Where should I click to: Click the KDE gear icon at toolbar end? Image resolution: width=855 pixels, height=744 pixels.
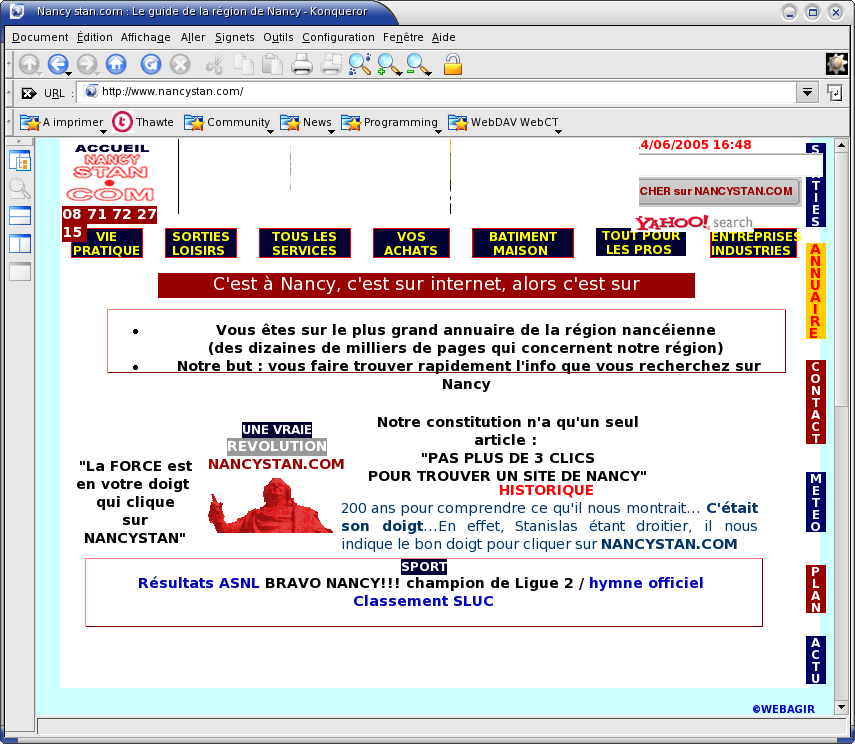pyautogui.click(x=837, y=64)
